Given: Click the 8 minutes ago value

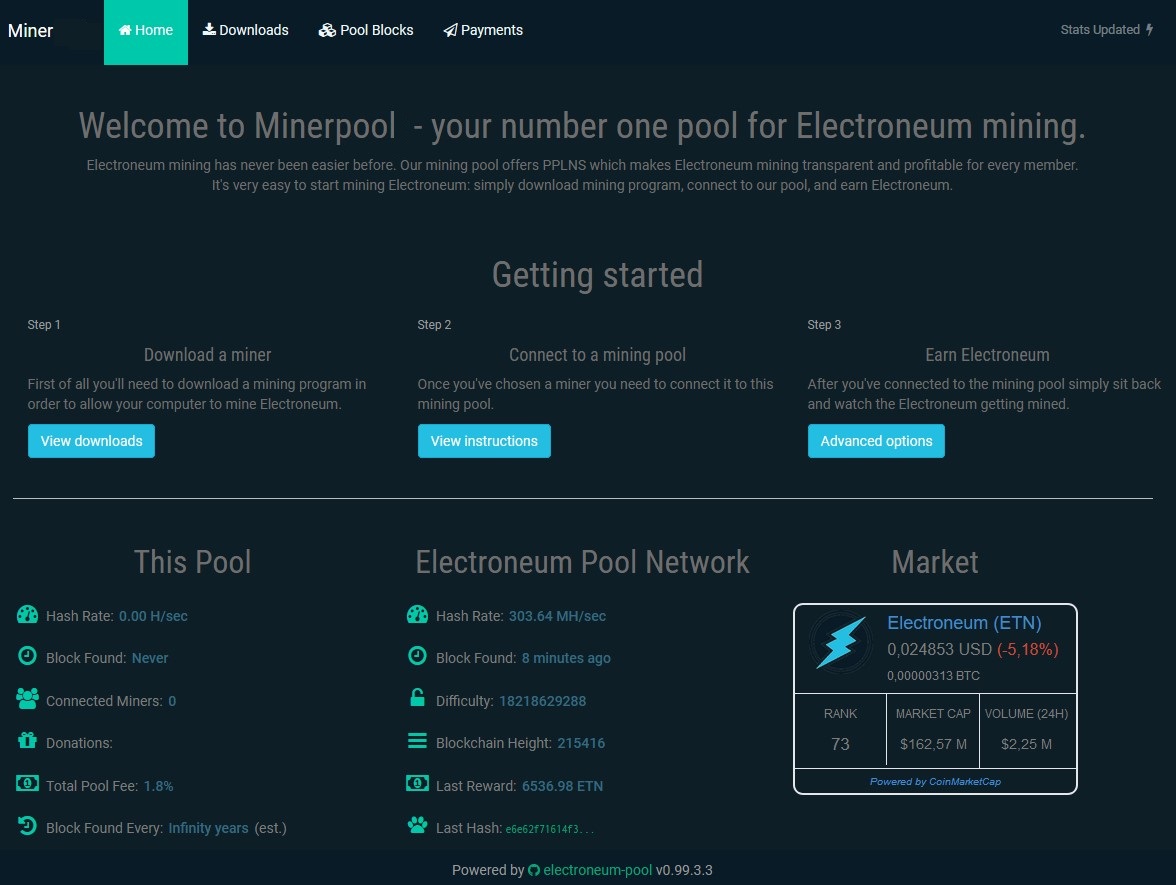Looking at the screenshot, I should tap(566, 658).
